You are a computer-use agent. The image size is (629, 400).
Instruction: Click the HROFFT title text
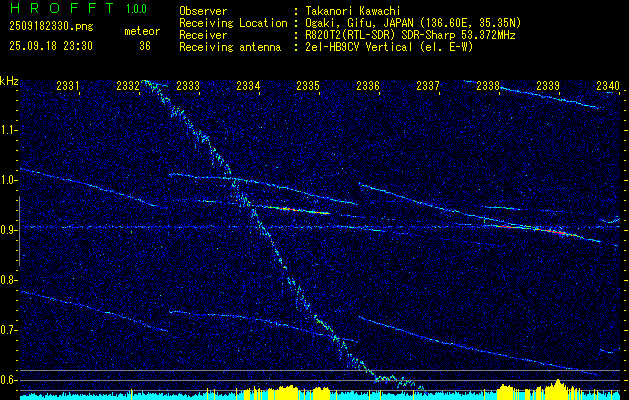click(x=62, y=8)
